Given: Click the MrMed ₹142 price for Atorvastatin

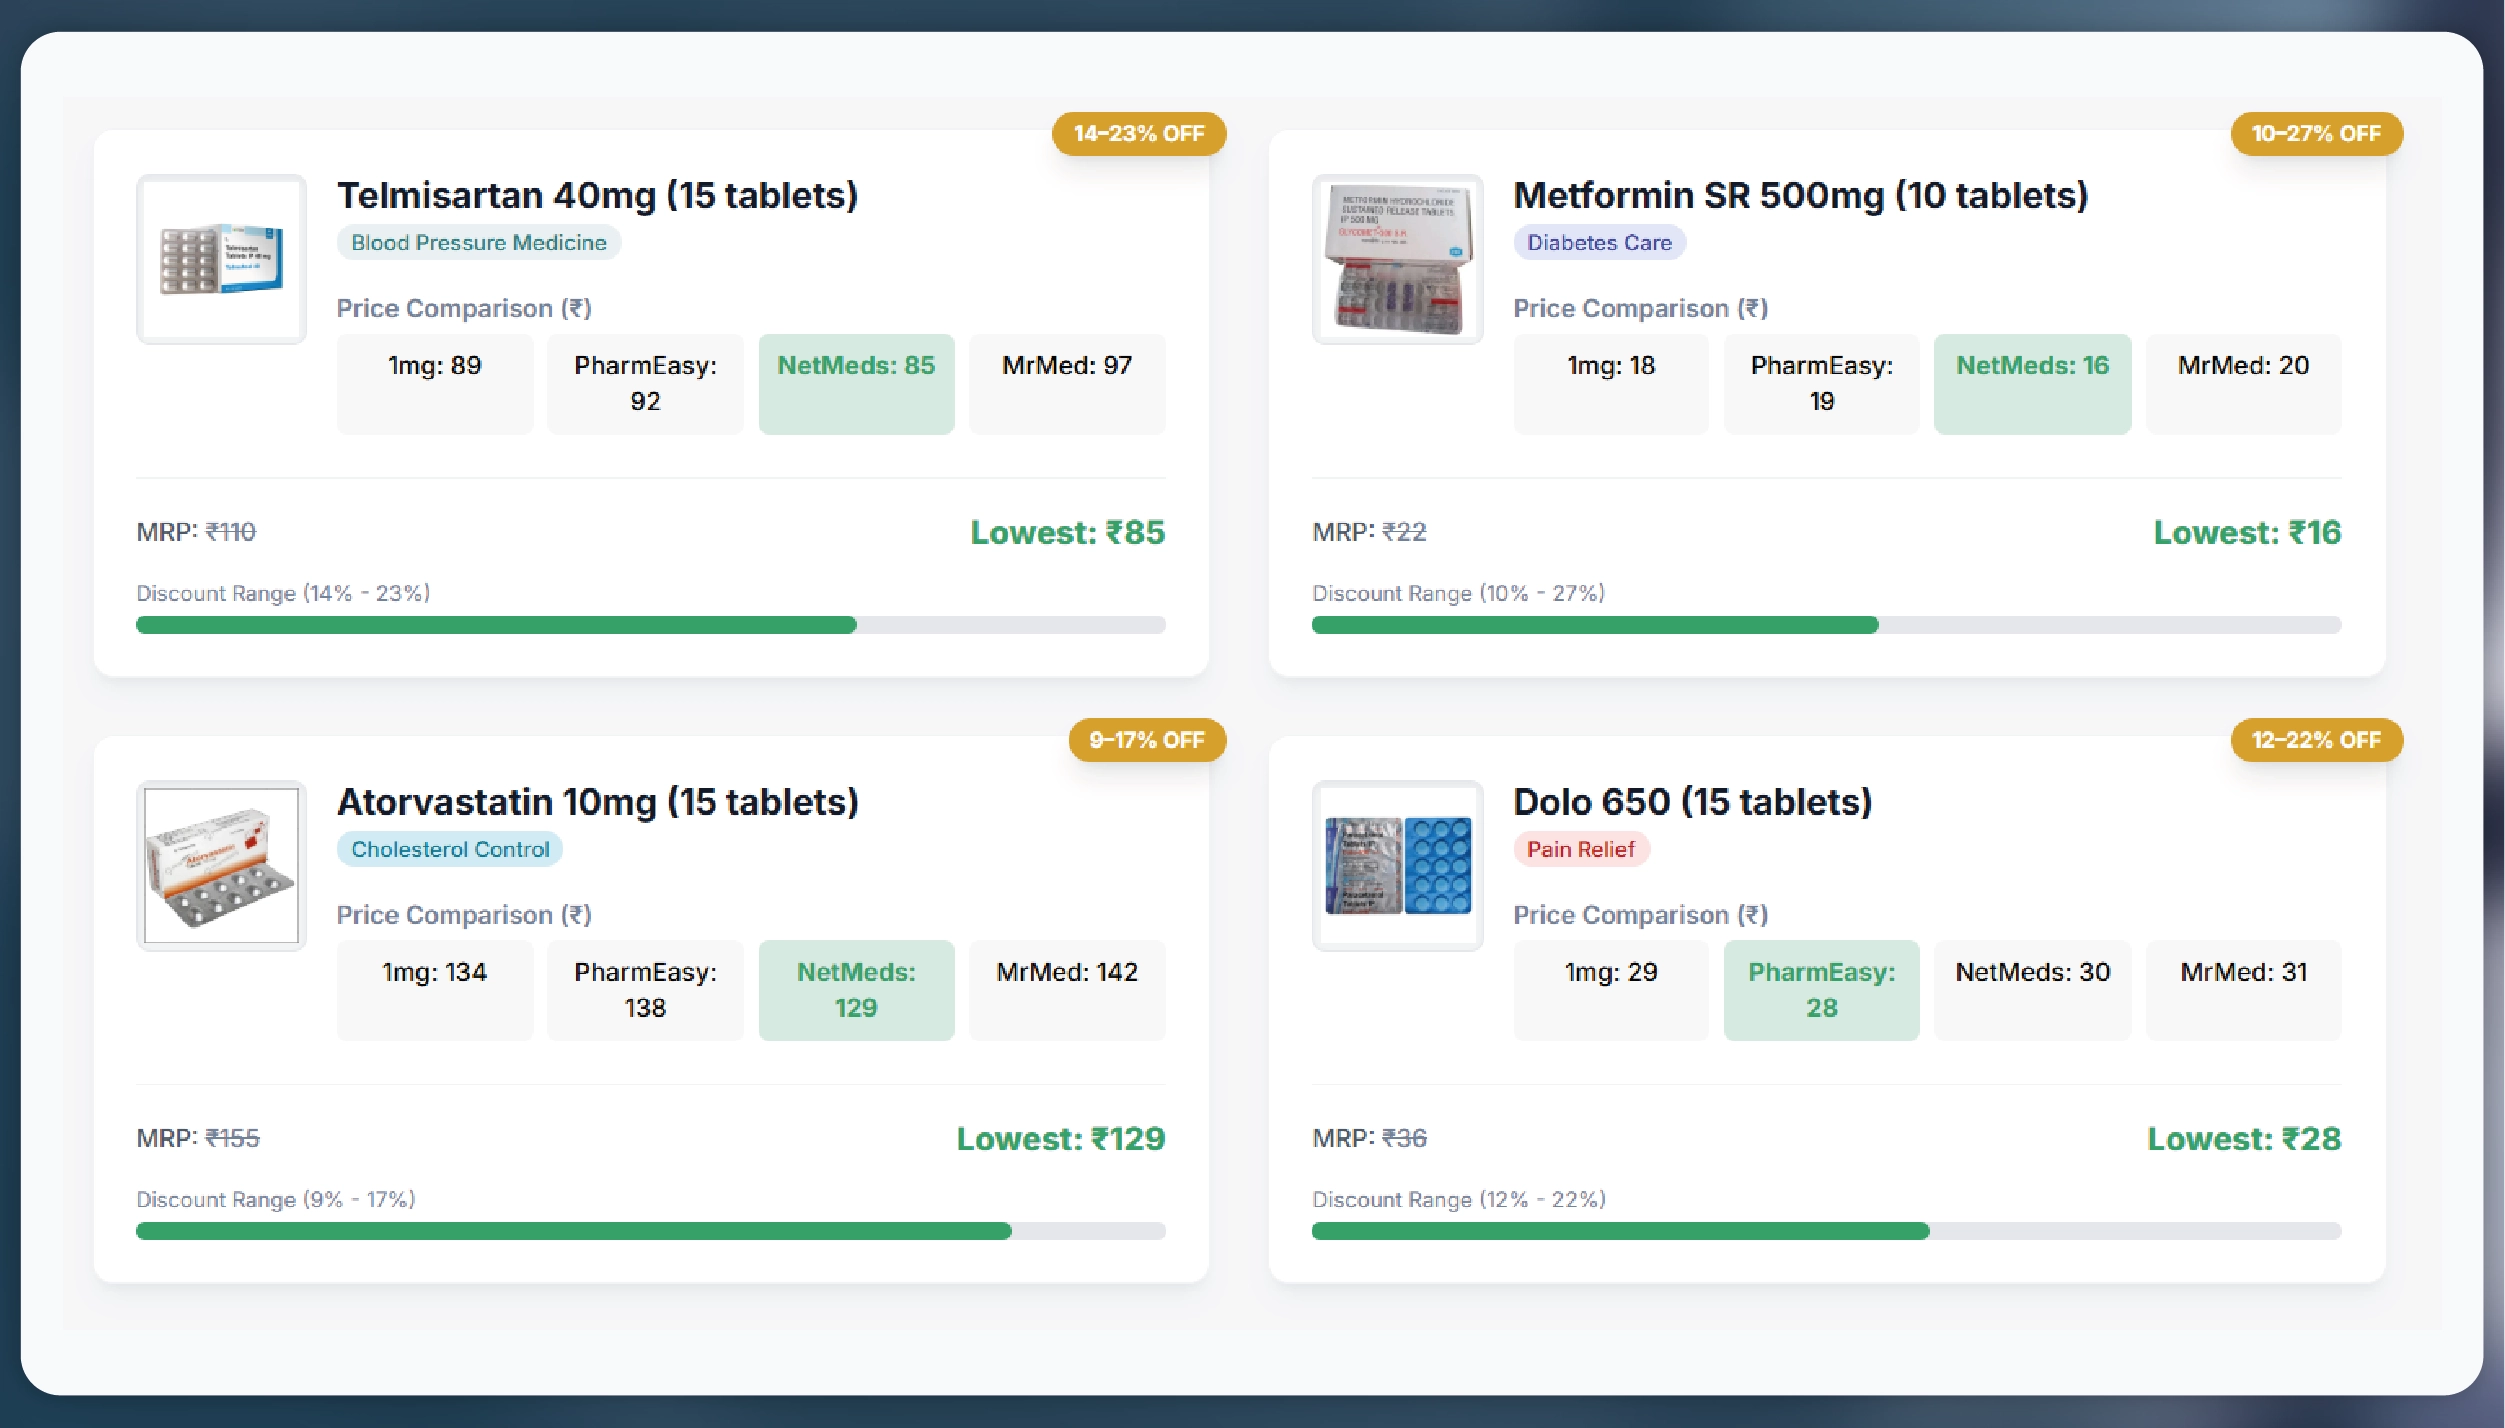Looking at the screenshot, I should point(1067,971).
